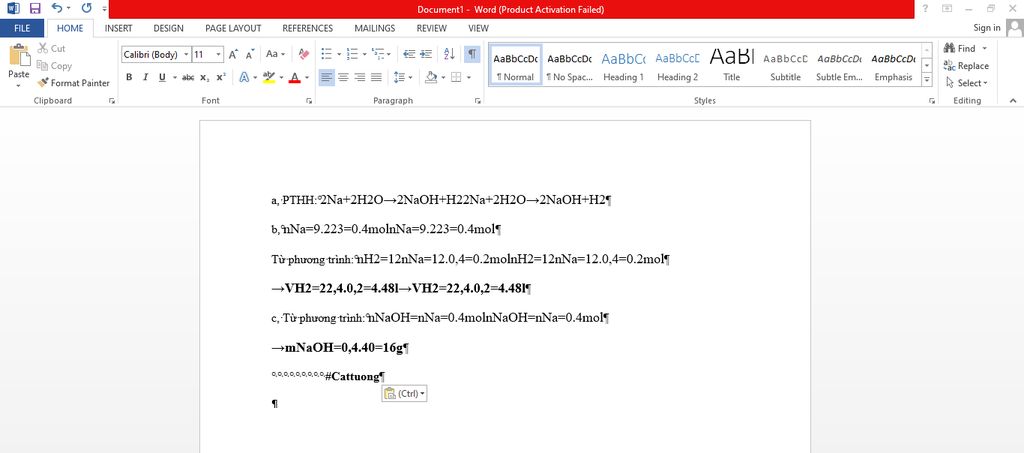Switch to PAGE LAYOUT tab
This screenshot has height=453, width=1024.
(233, 28)
